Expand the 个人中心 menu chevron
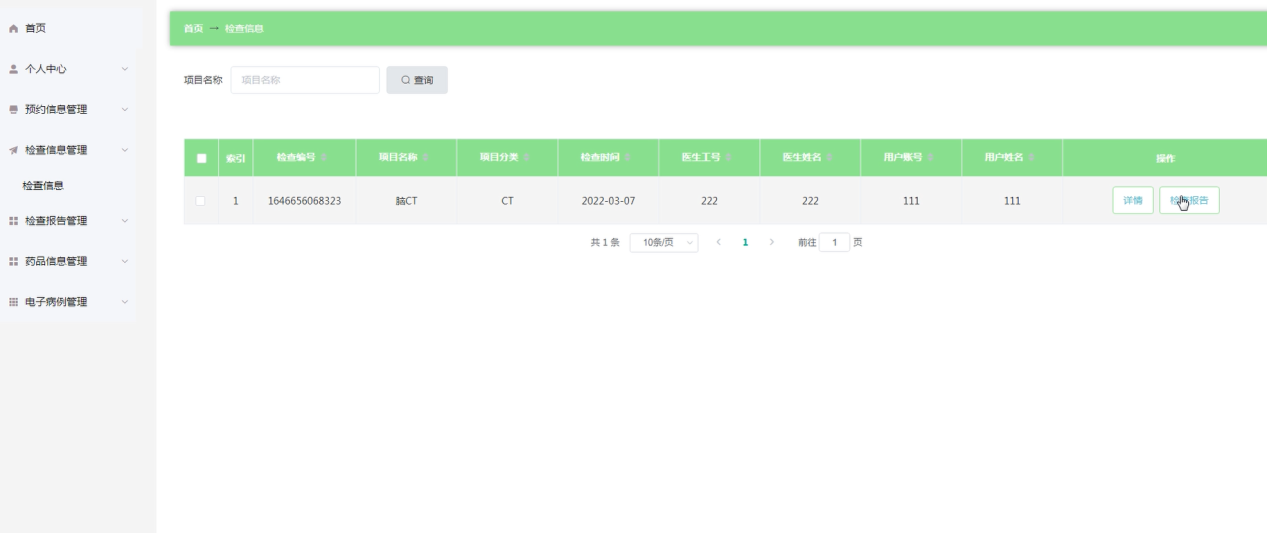 click(125, 69)
